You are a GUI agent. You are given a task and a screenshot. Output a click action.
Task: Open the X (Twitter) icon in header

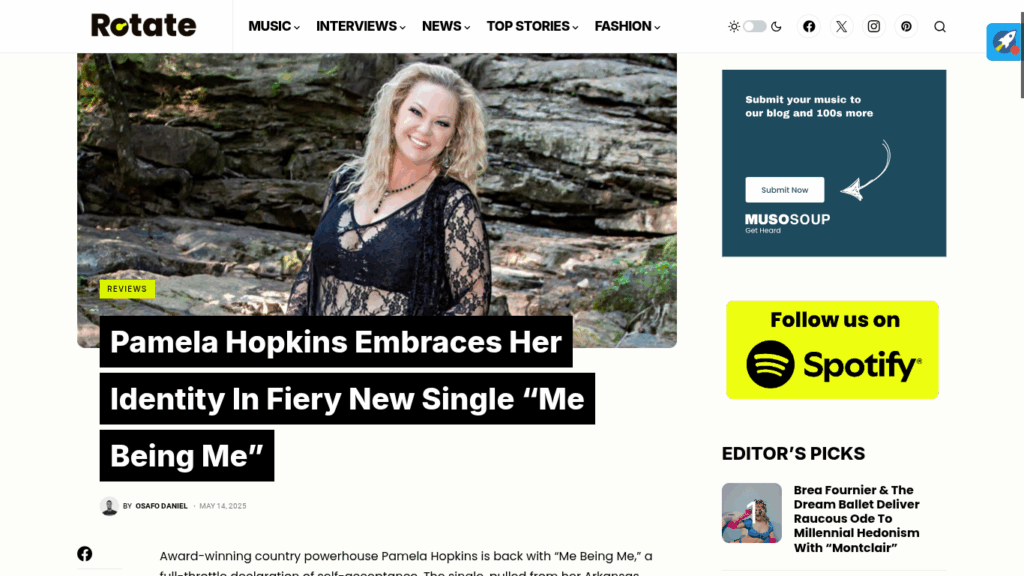coord(841,27)
